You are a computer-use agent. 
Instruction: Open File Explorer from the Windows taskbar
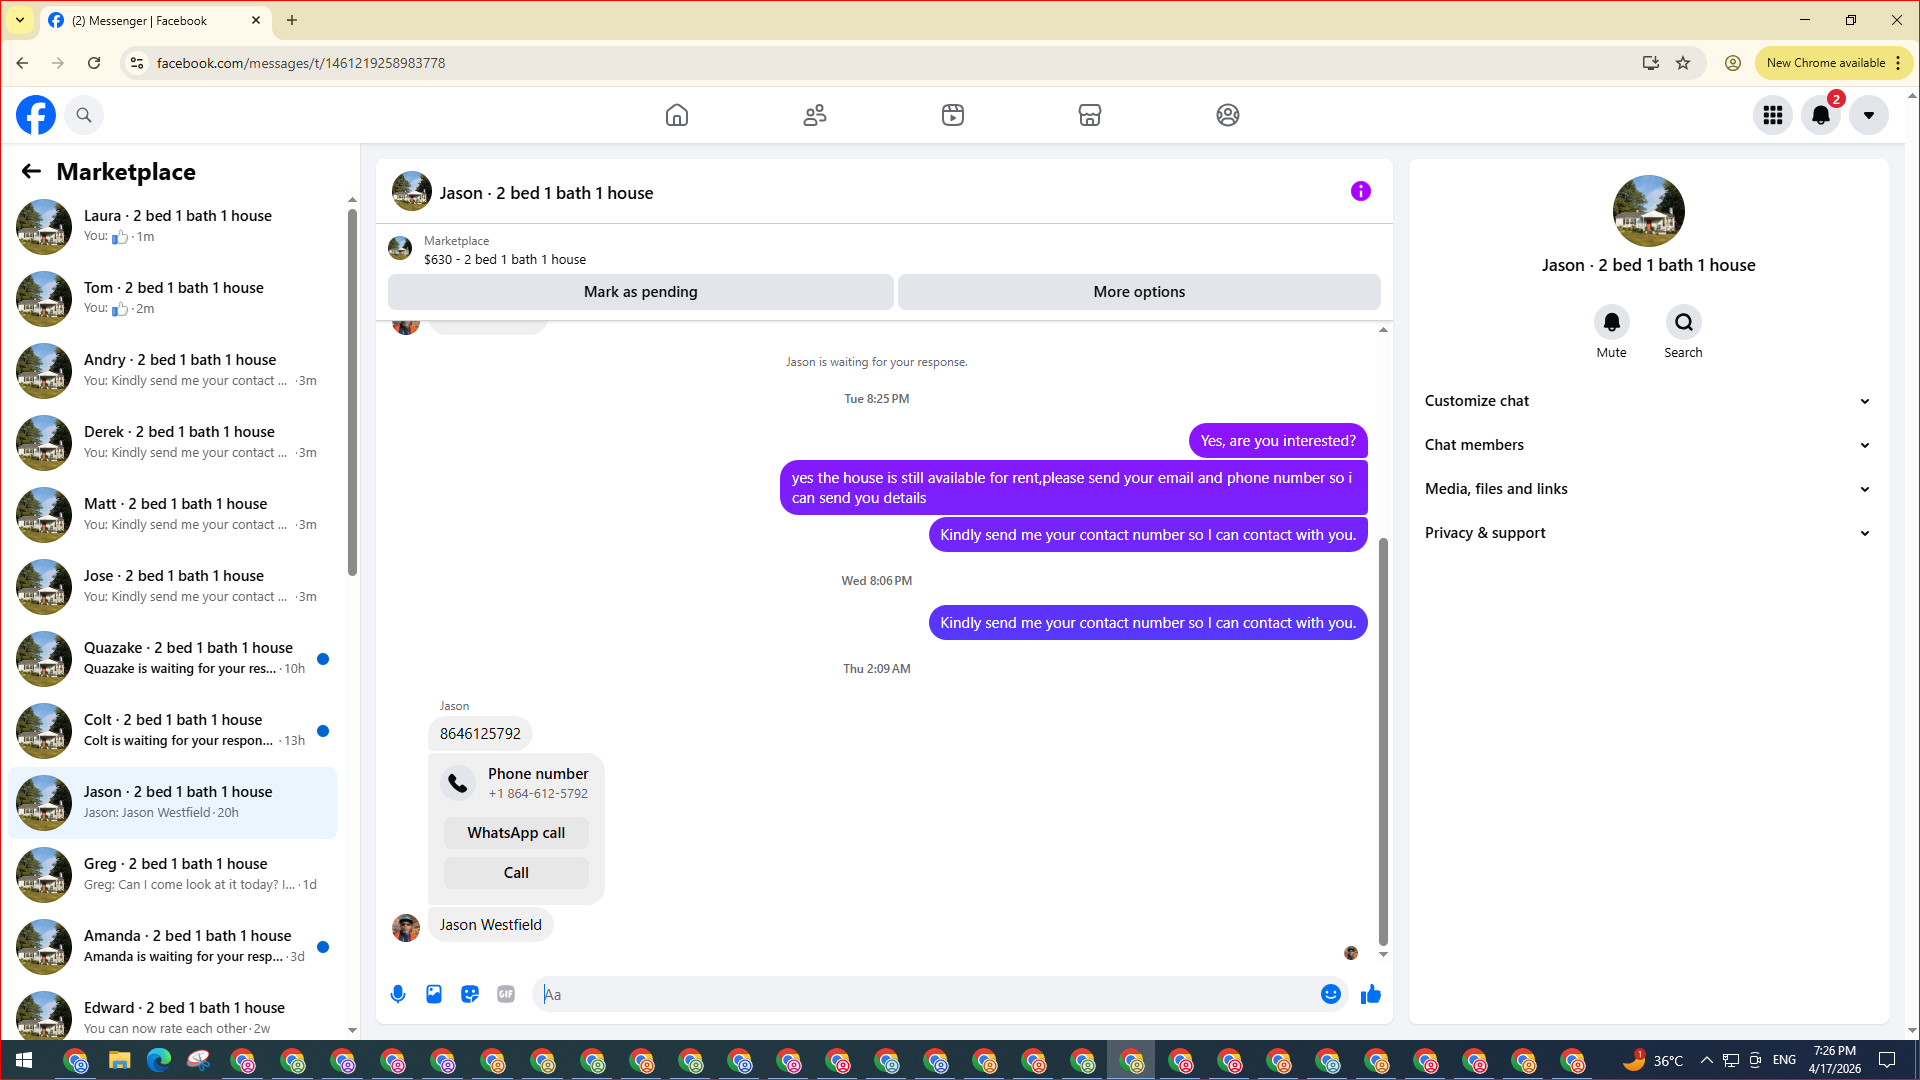[120, 1060]
